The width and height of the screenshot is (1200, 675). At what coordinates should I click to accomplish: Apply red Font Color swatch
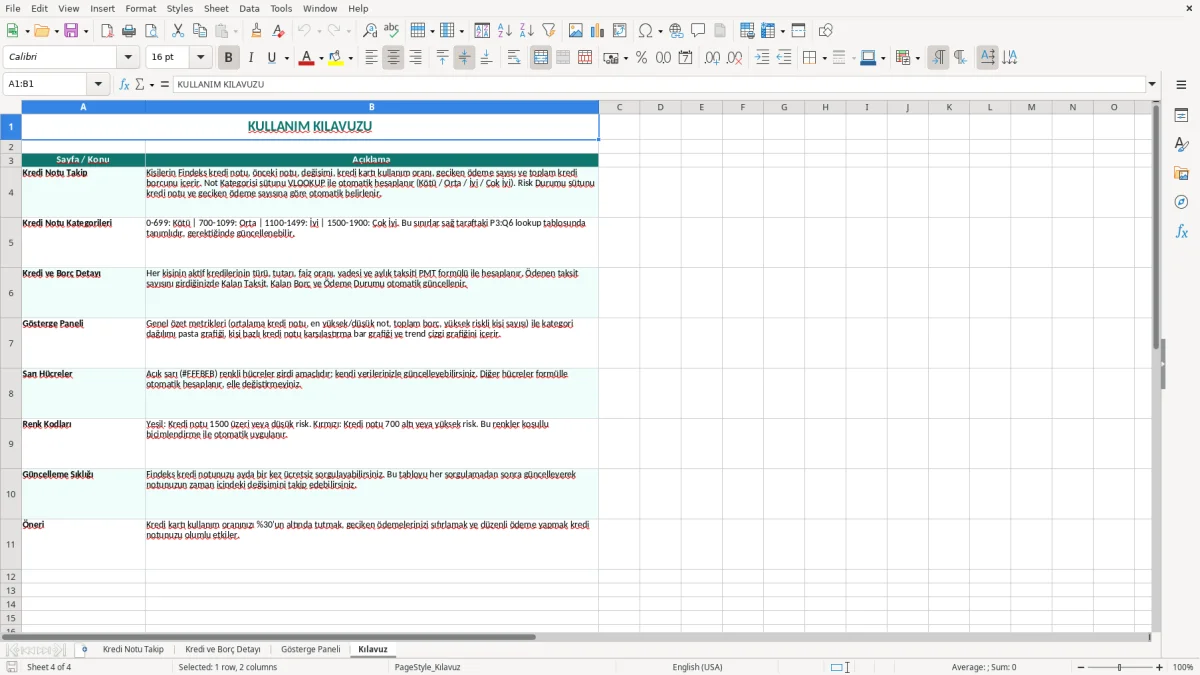tap(305, 58)
